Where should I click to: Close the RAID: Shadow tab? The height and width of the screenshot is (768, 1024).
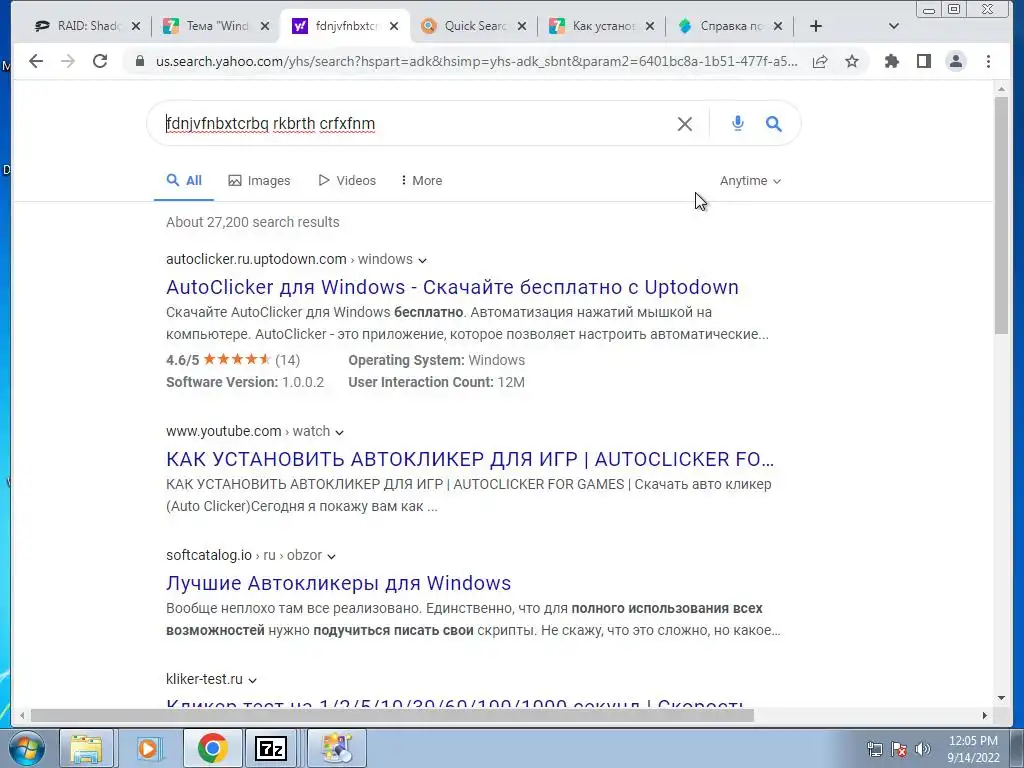[136, 26]
